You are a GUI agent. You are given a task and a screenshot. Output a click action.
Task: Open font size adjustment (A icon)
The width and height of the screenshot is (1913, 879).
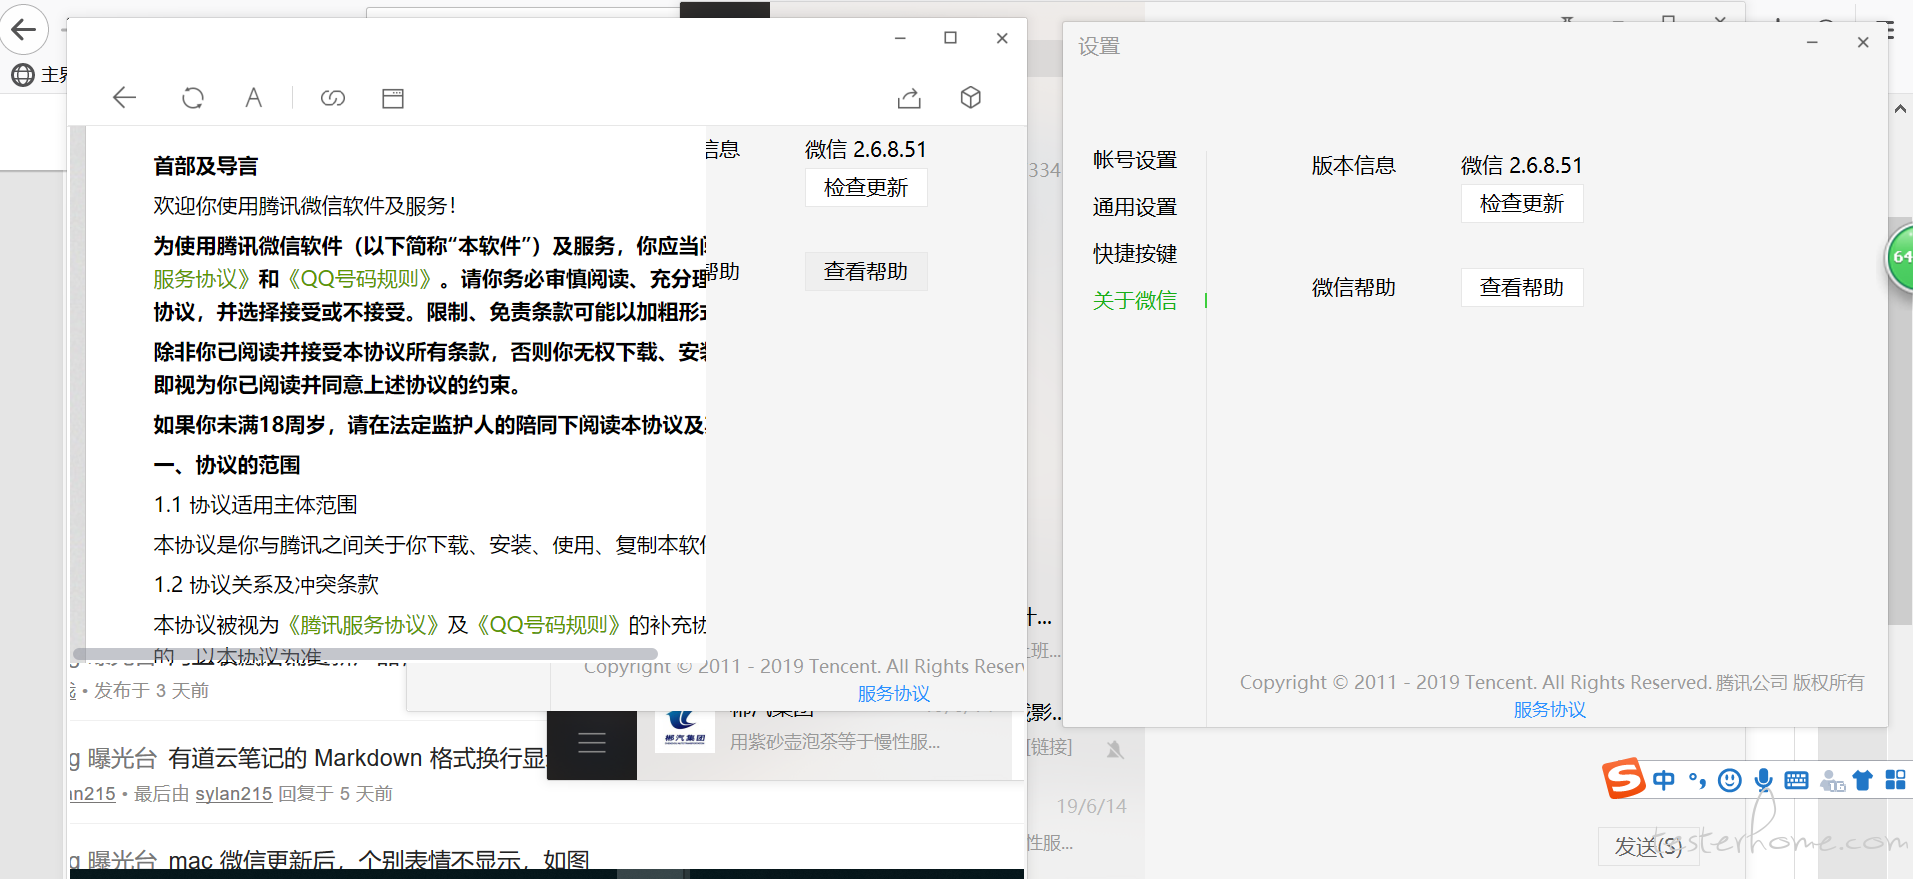click(x=254, y=97)
